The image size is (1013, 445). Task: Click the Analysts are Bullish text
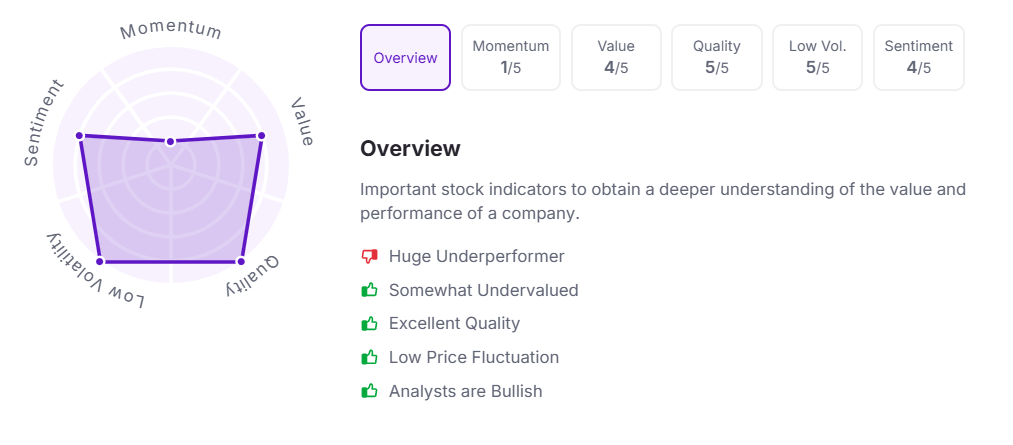coord(465,391)
